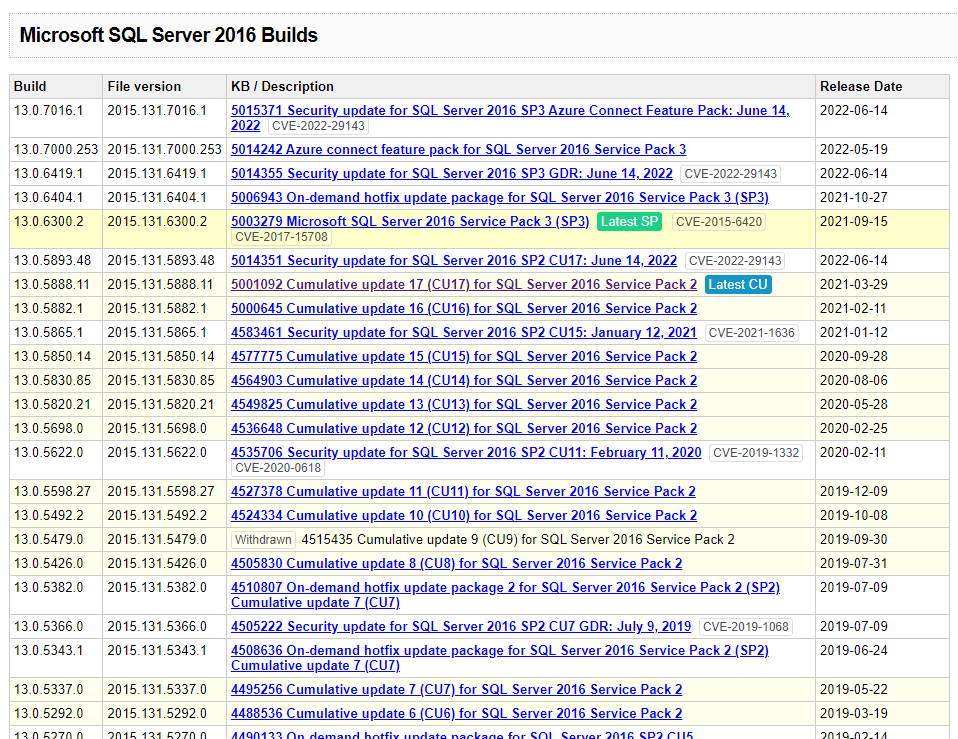
Task: Open 5001092 Cumulative update 17 link
Action: click(x=464, y=285)
